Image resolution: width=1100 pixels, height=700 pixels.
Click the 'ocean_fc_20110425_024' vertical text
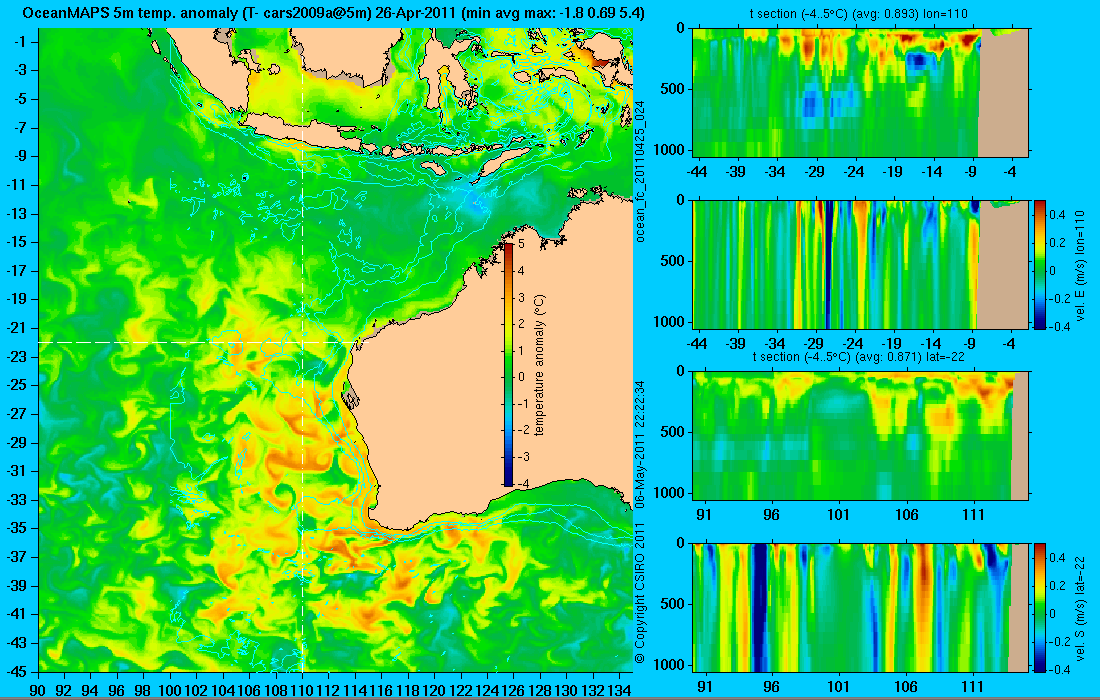640,171
